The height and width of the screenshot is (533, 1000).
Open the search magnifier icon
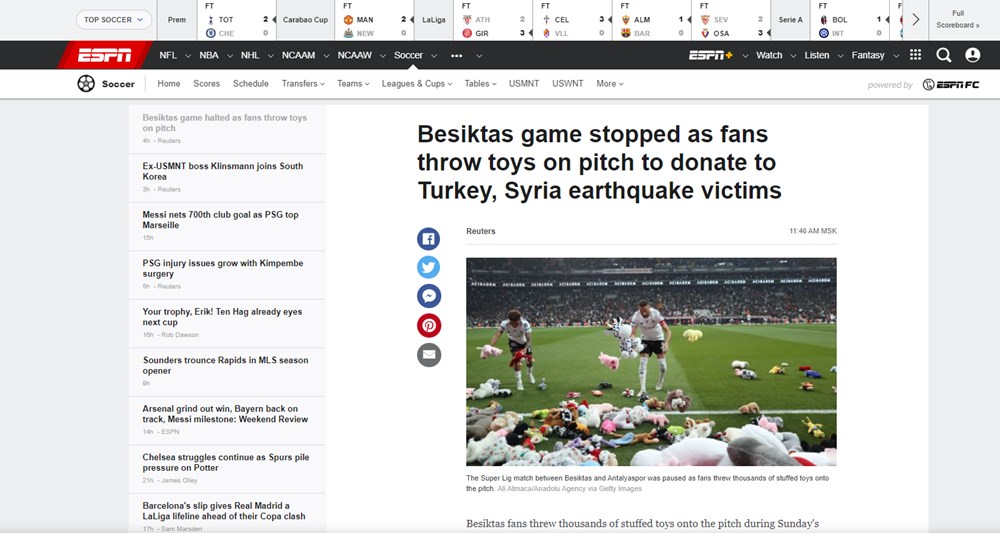(944, 55)
